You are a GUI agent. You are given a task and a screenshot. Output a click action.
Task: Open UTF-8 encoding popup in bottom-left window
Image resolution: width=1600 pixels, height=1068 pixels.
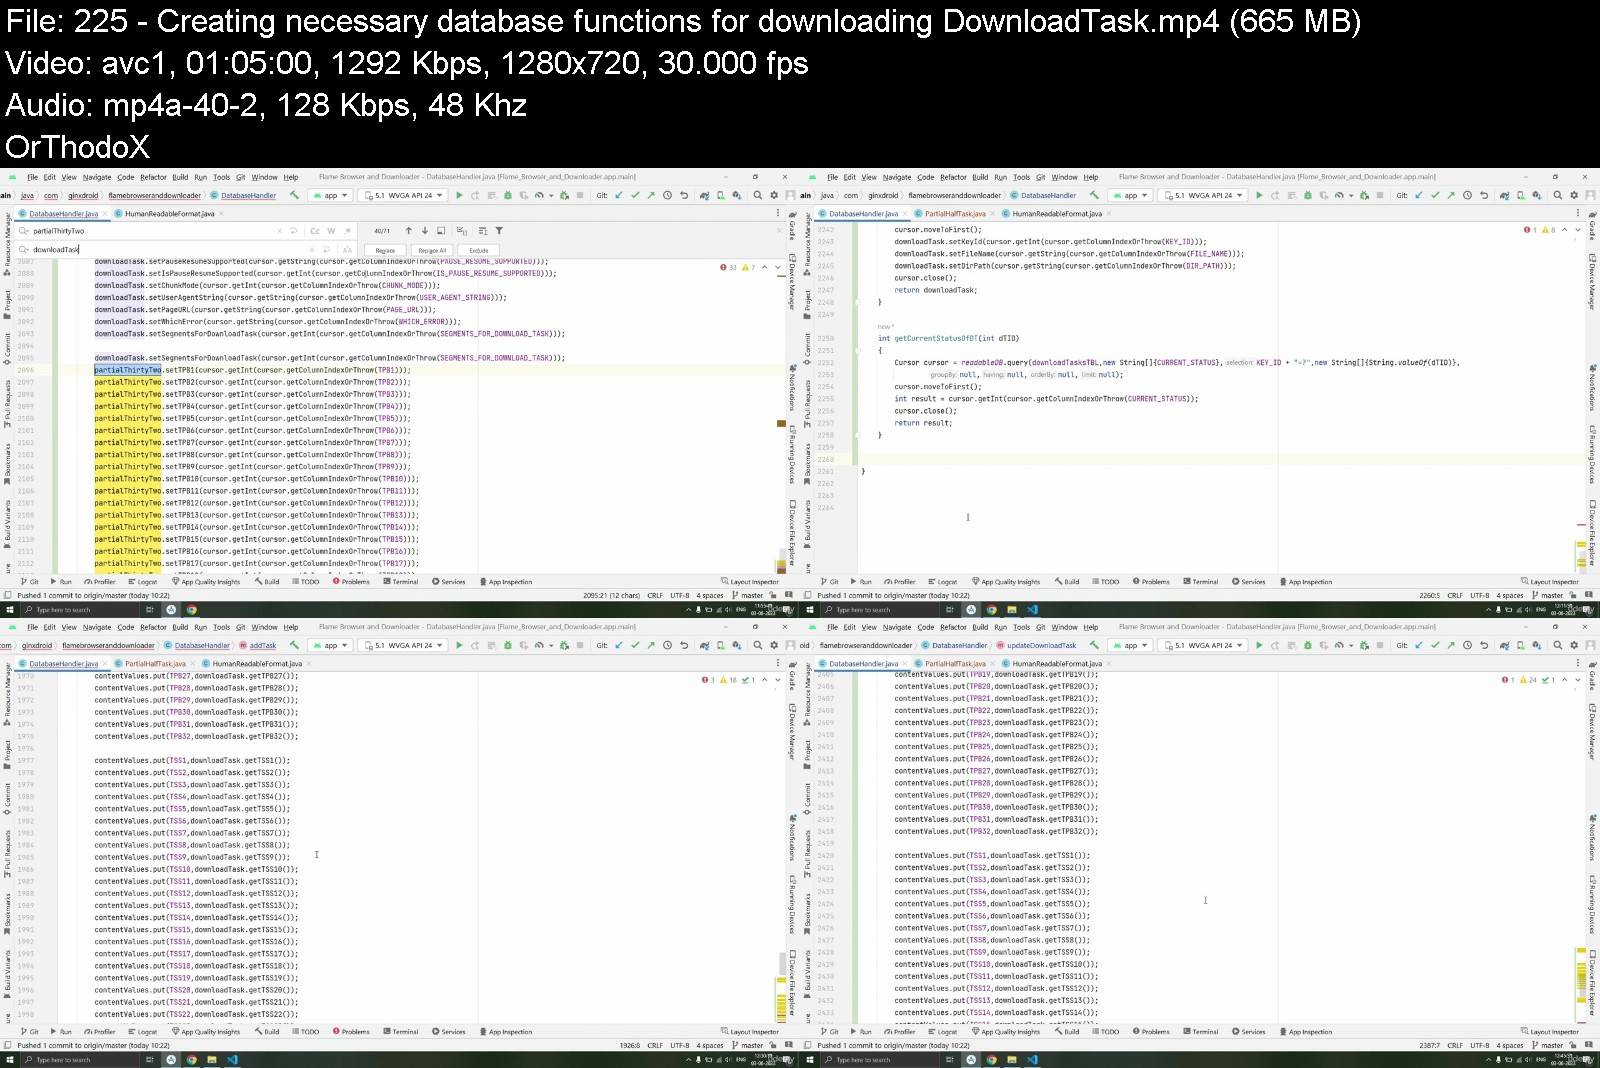tap(680, 1045)
